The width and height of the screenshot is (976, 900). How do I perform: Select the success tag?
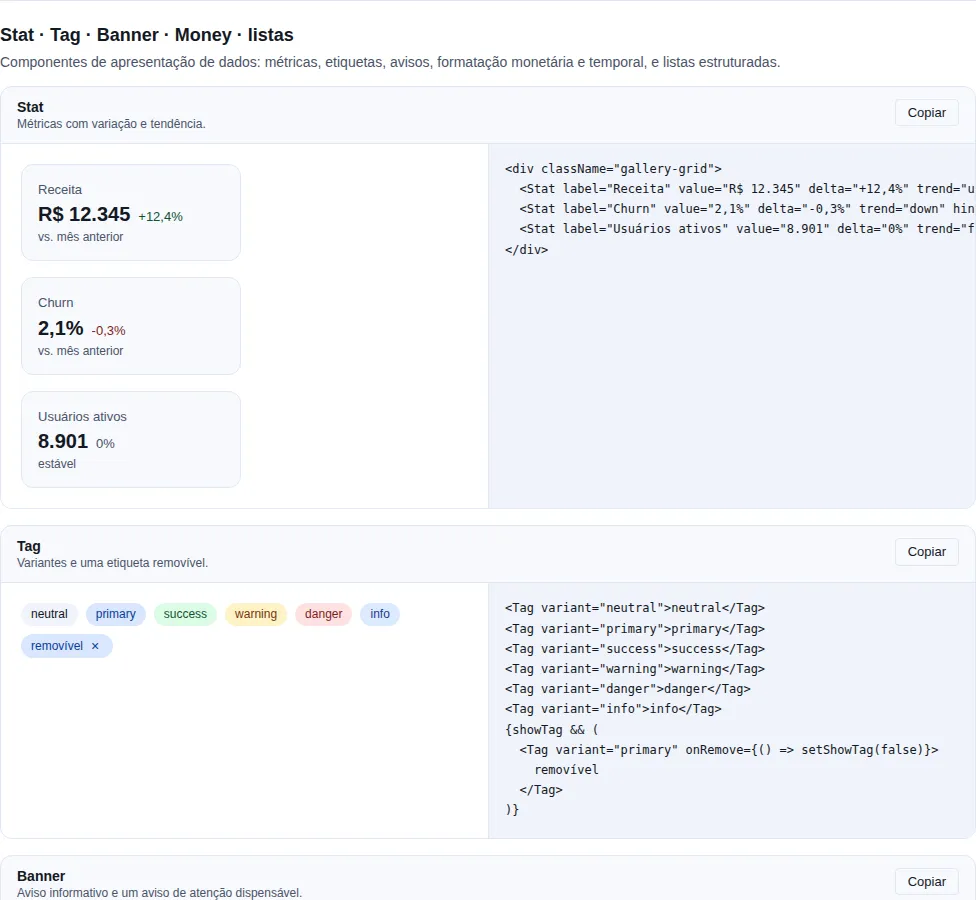coord(185,614)
